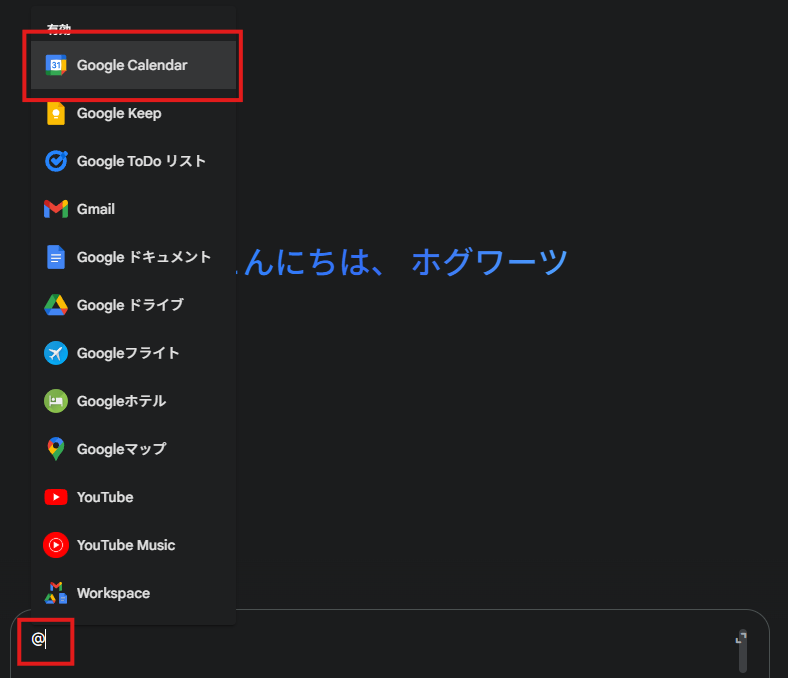The image size is (788, 678).
Task: Select Googleマップ entry
Action: [x=133, y=449]
